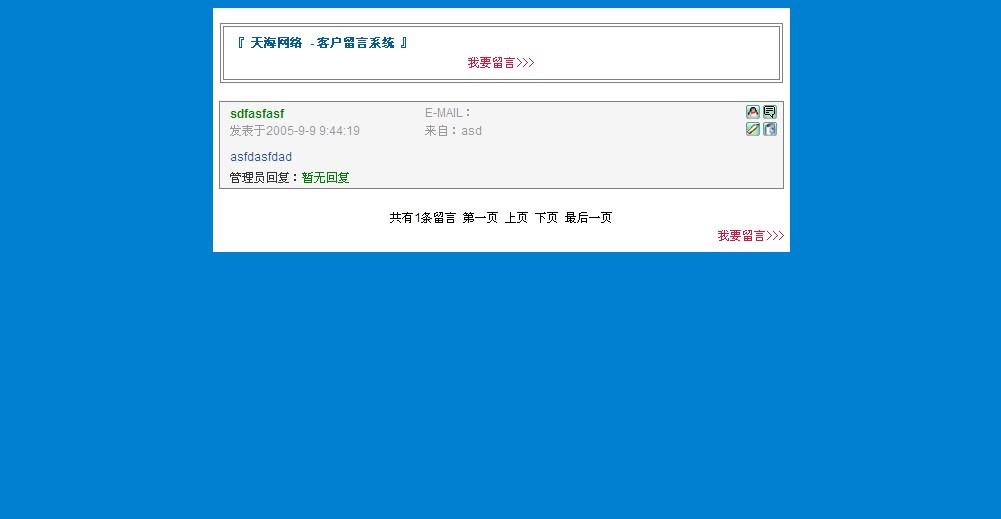The image size is (1001, 519).
Task: Open the top 我要留言>>> link
Action: point(500,63)
